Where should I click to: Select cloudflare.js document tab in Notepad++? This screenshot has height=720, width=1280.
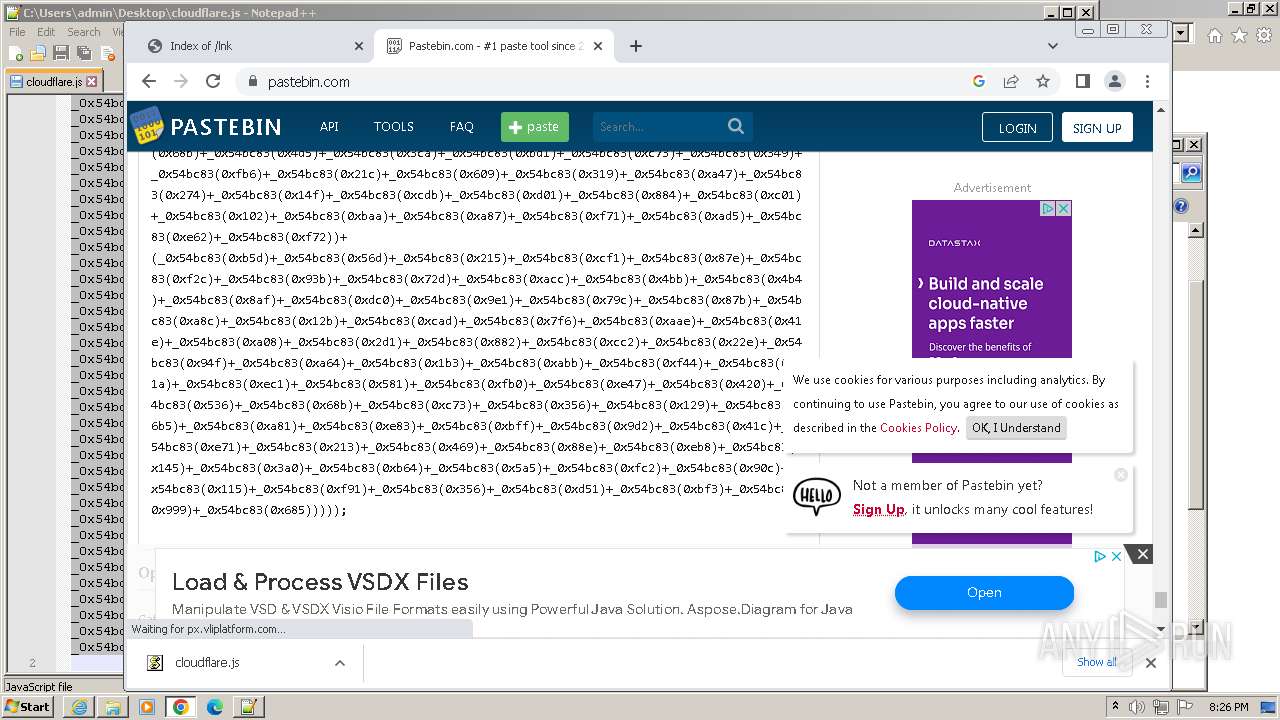pos(53,82)
